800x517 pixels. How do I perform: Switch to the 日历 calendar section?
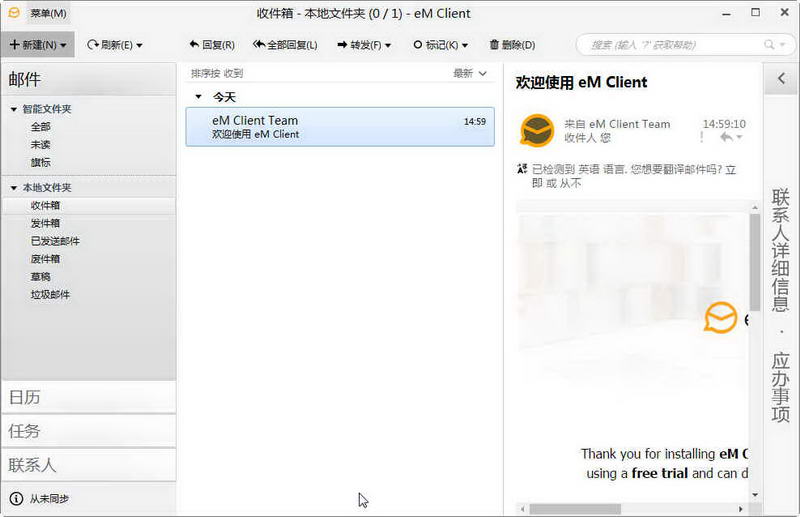pos(89,397)
